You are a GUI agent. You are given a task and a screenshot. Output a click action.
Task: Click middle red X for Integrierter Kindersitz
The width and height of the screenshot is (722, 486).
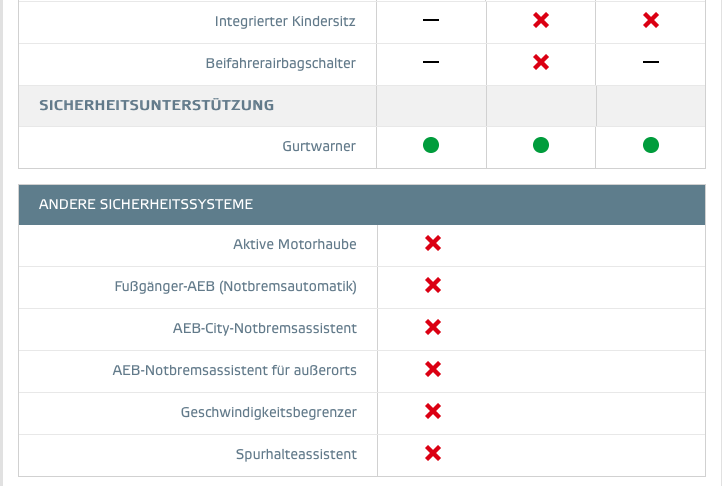click(x=541, y=20)
